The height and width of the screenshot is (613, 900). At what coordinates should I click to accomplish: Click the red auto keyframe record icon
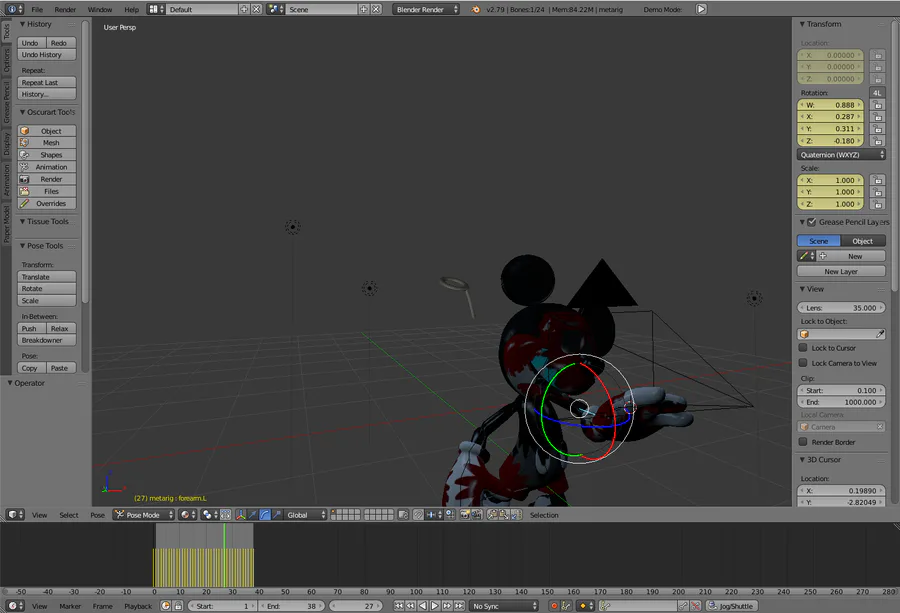pyautogui.click(x=554, y=606)
